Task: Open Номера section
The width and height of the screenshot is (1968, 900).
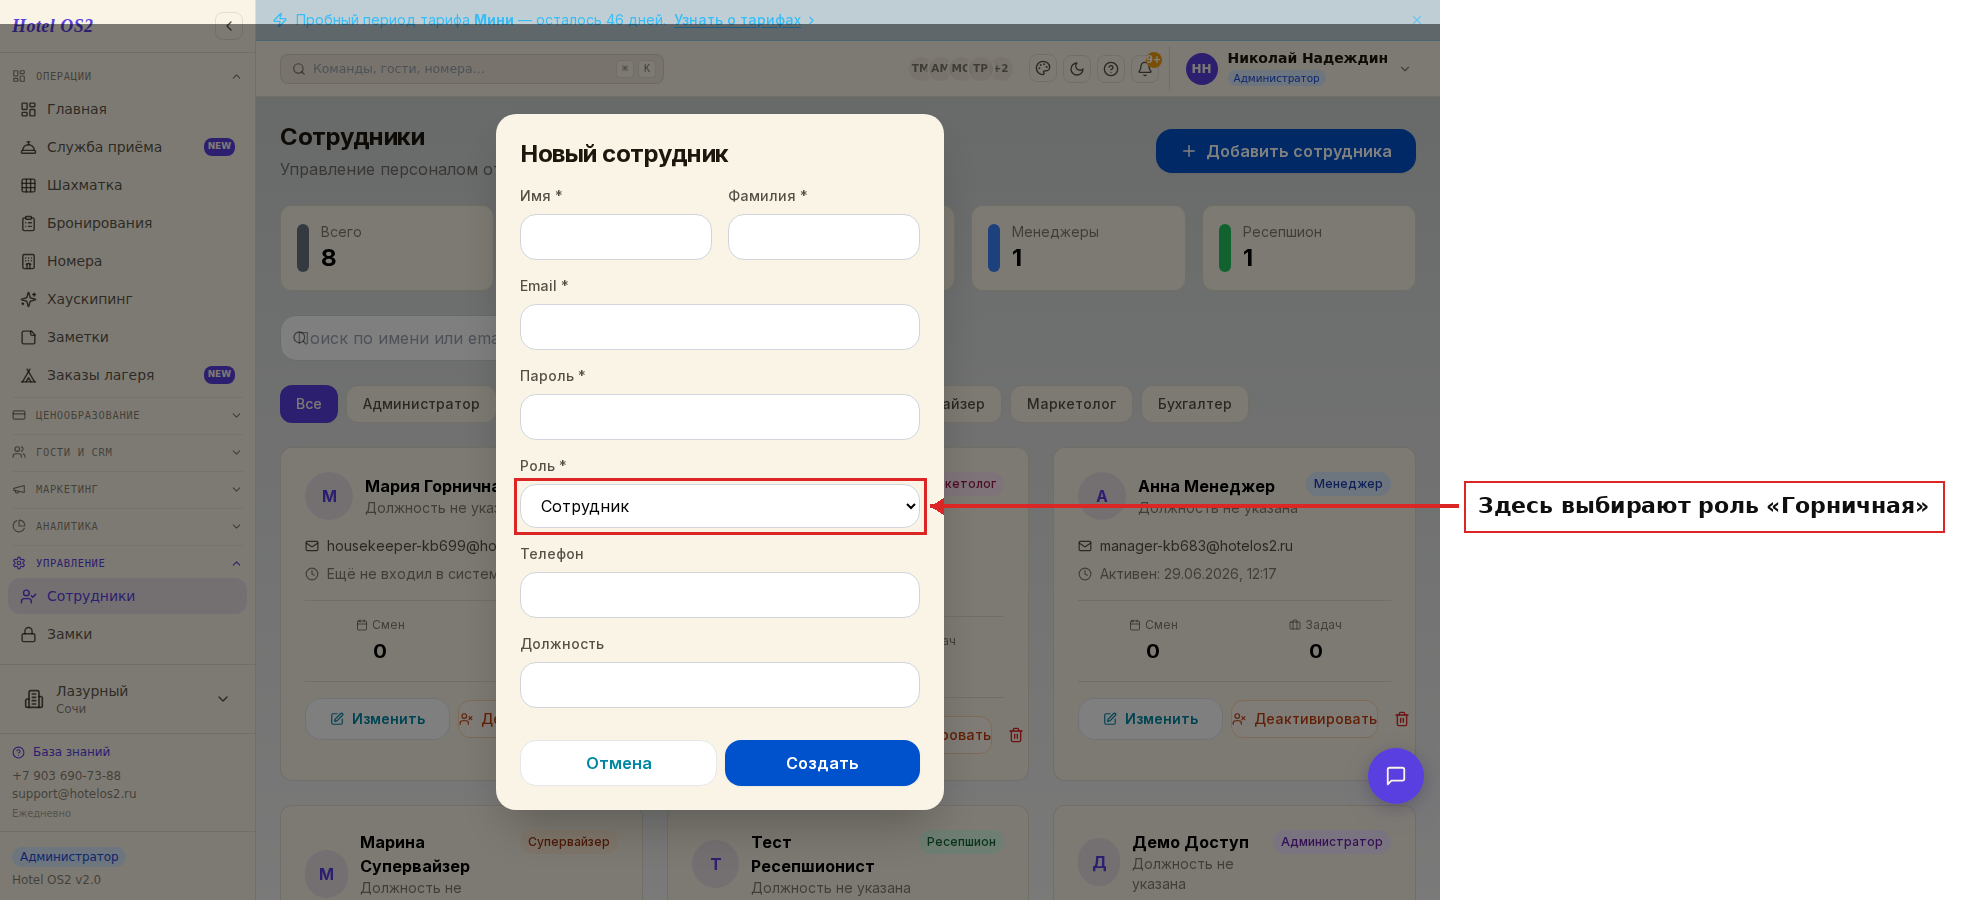Action: [127, 261]
